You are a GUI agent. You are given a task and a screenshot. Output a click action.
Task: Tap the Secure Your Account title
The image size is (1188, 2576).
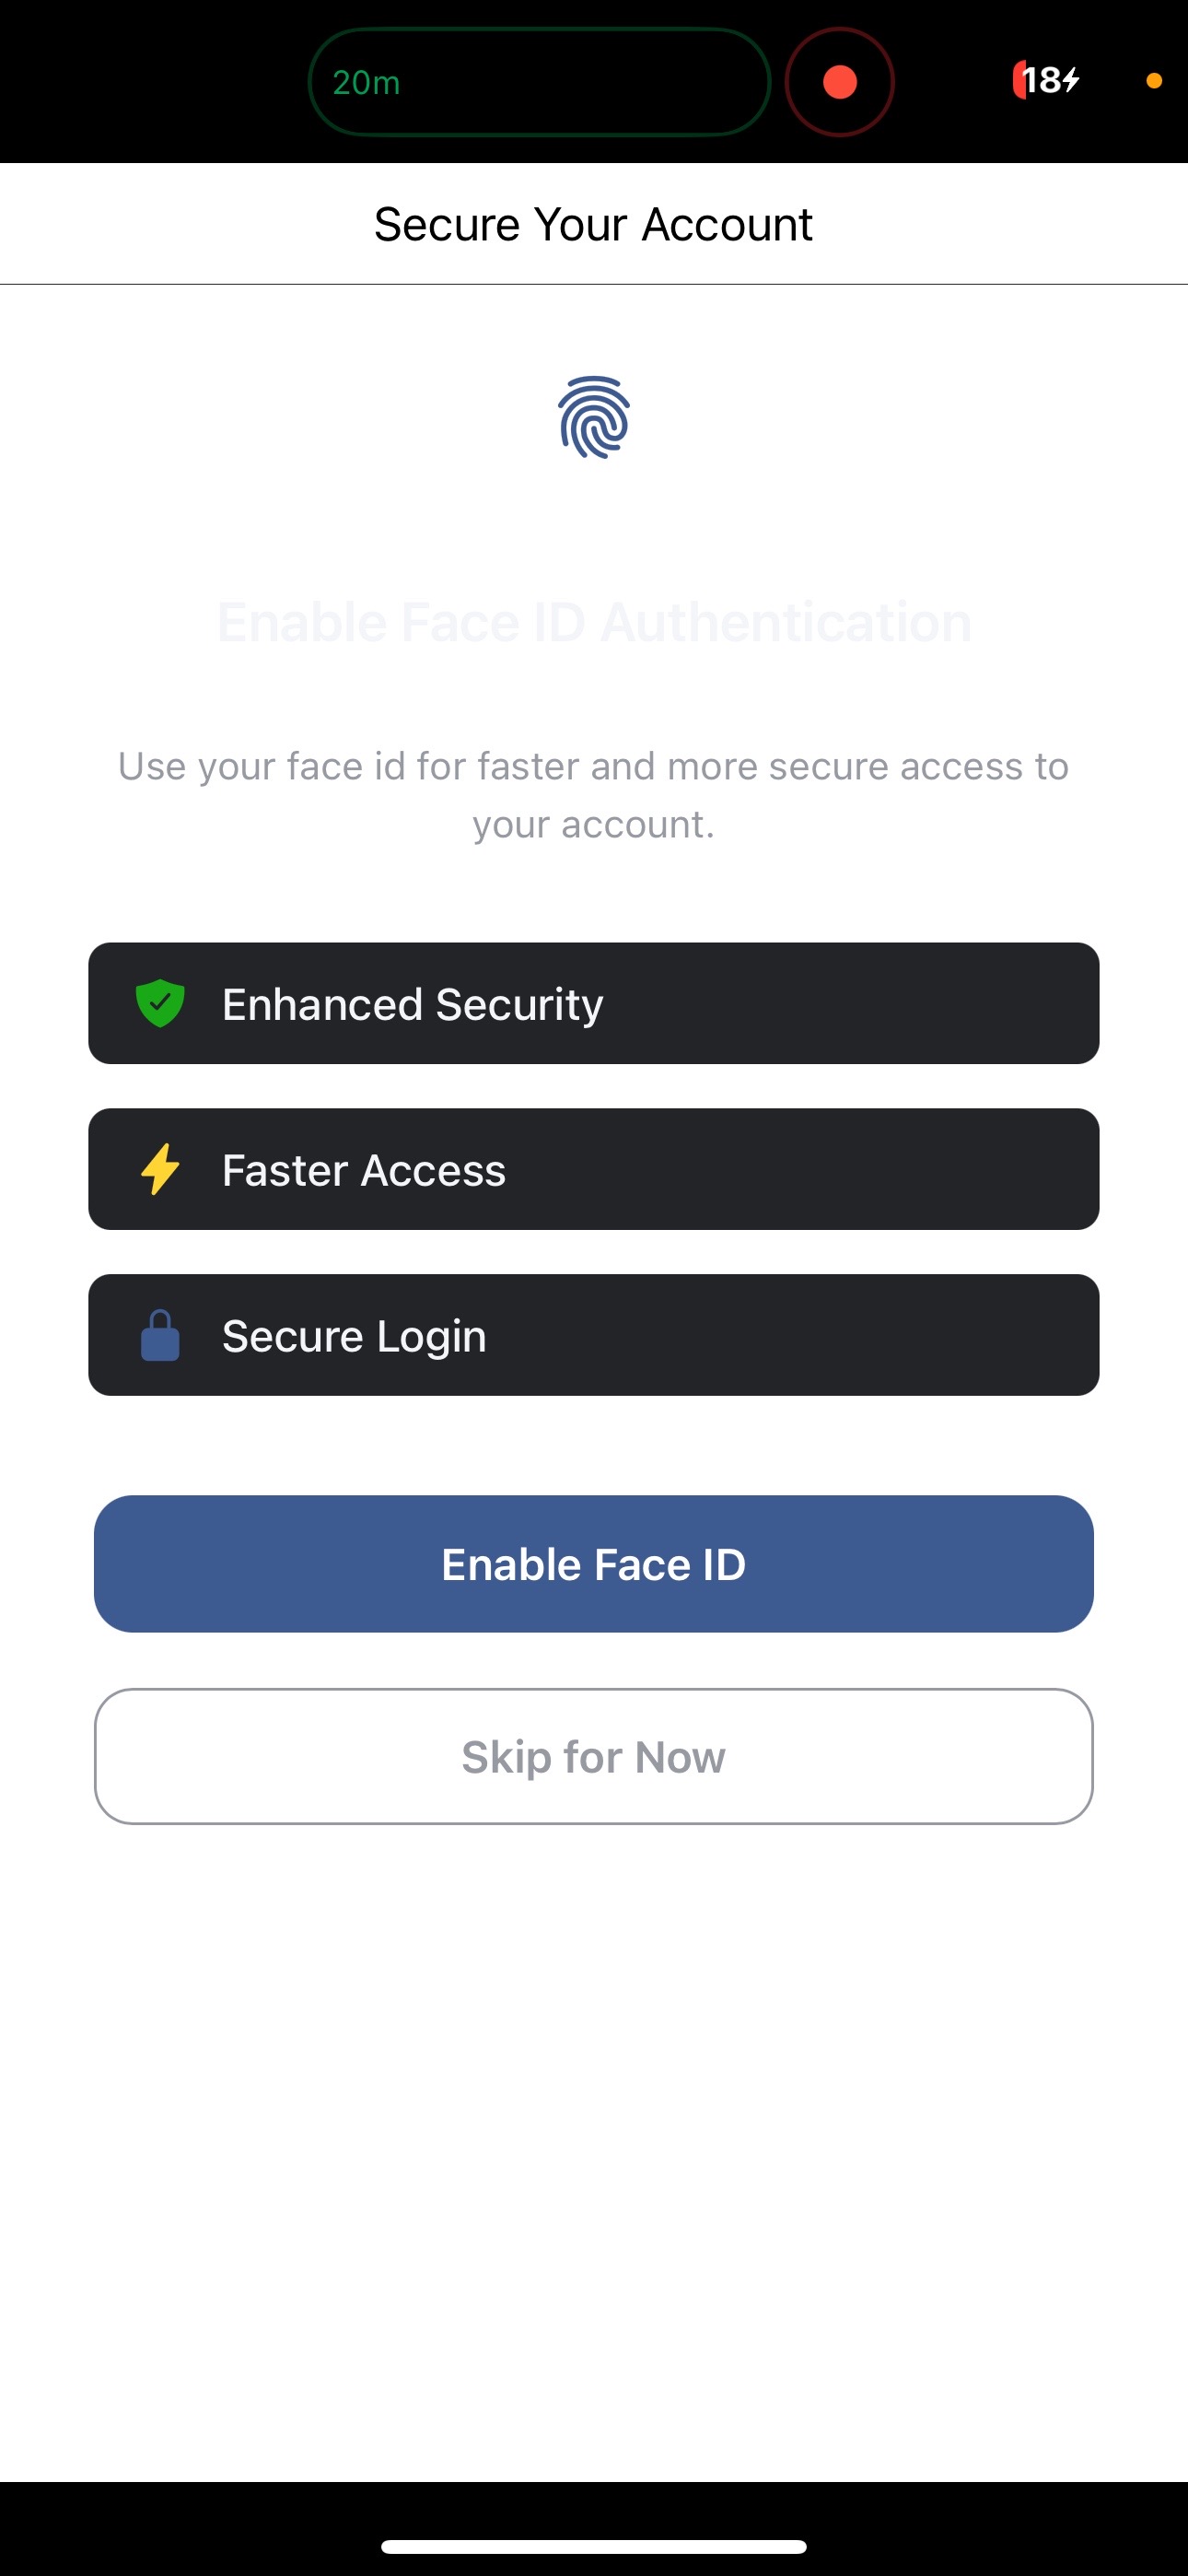pyautogui.click(x=593, y=224)
